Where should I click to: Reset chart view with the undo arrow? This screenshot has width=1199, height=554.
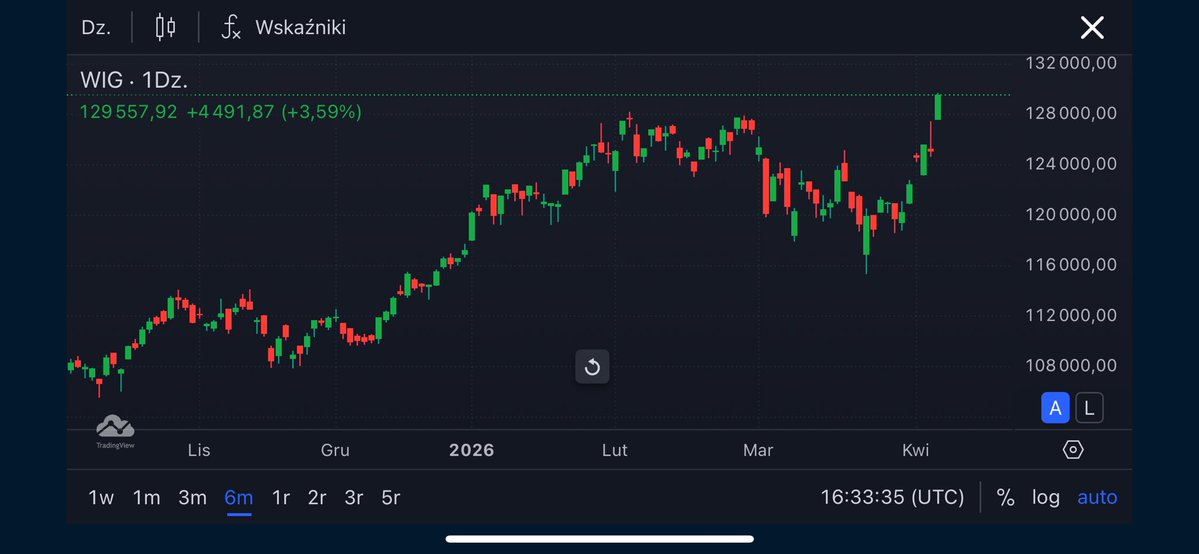[x=593, y=367]
